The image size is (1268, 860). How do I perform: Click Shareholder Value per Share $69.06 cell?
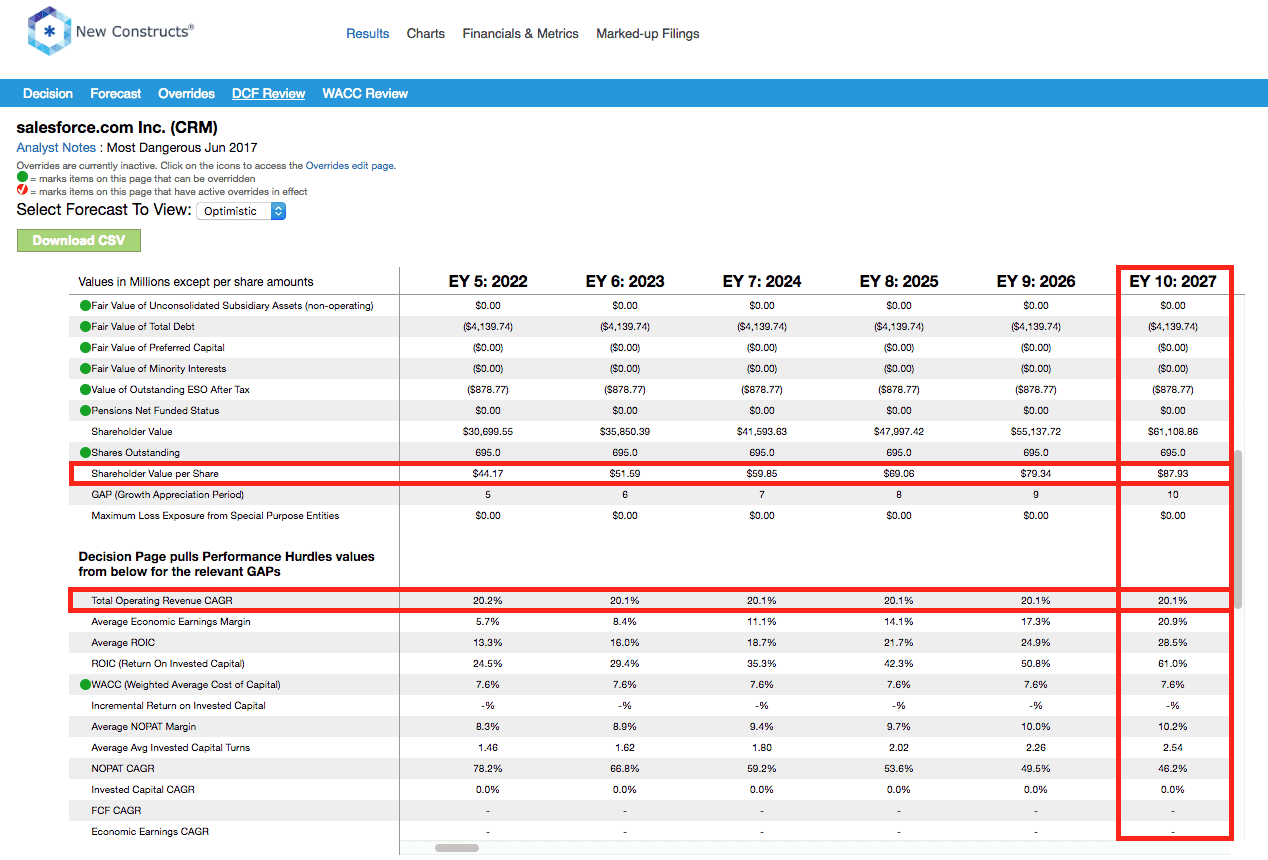tap(899, 473)
